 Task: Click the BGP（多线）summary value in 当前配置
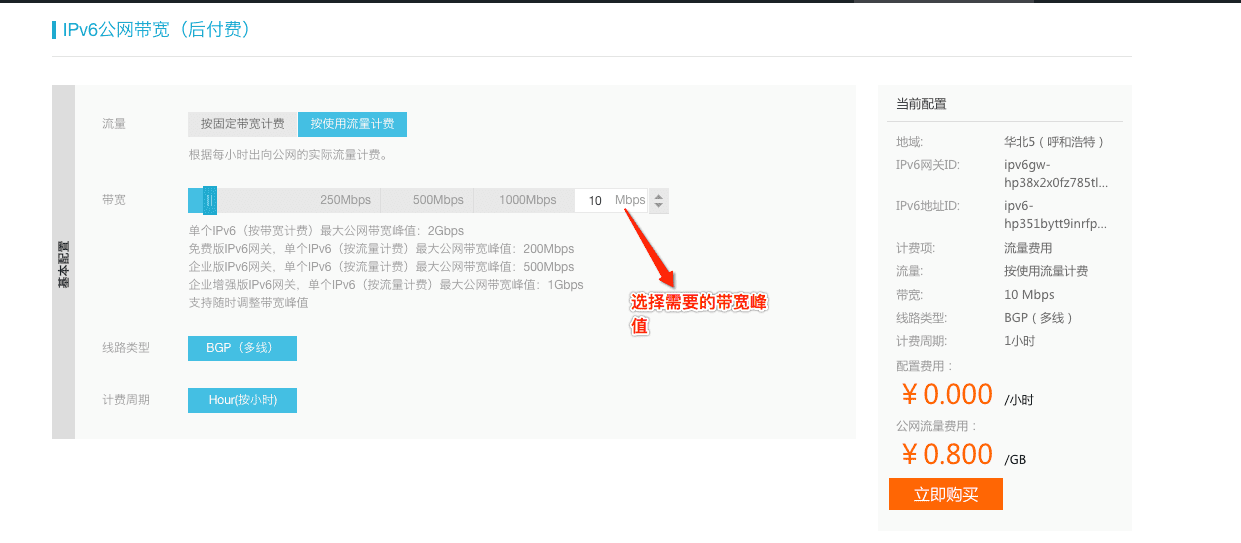pyautogui.click(x=1039, y=318)
